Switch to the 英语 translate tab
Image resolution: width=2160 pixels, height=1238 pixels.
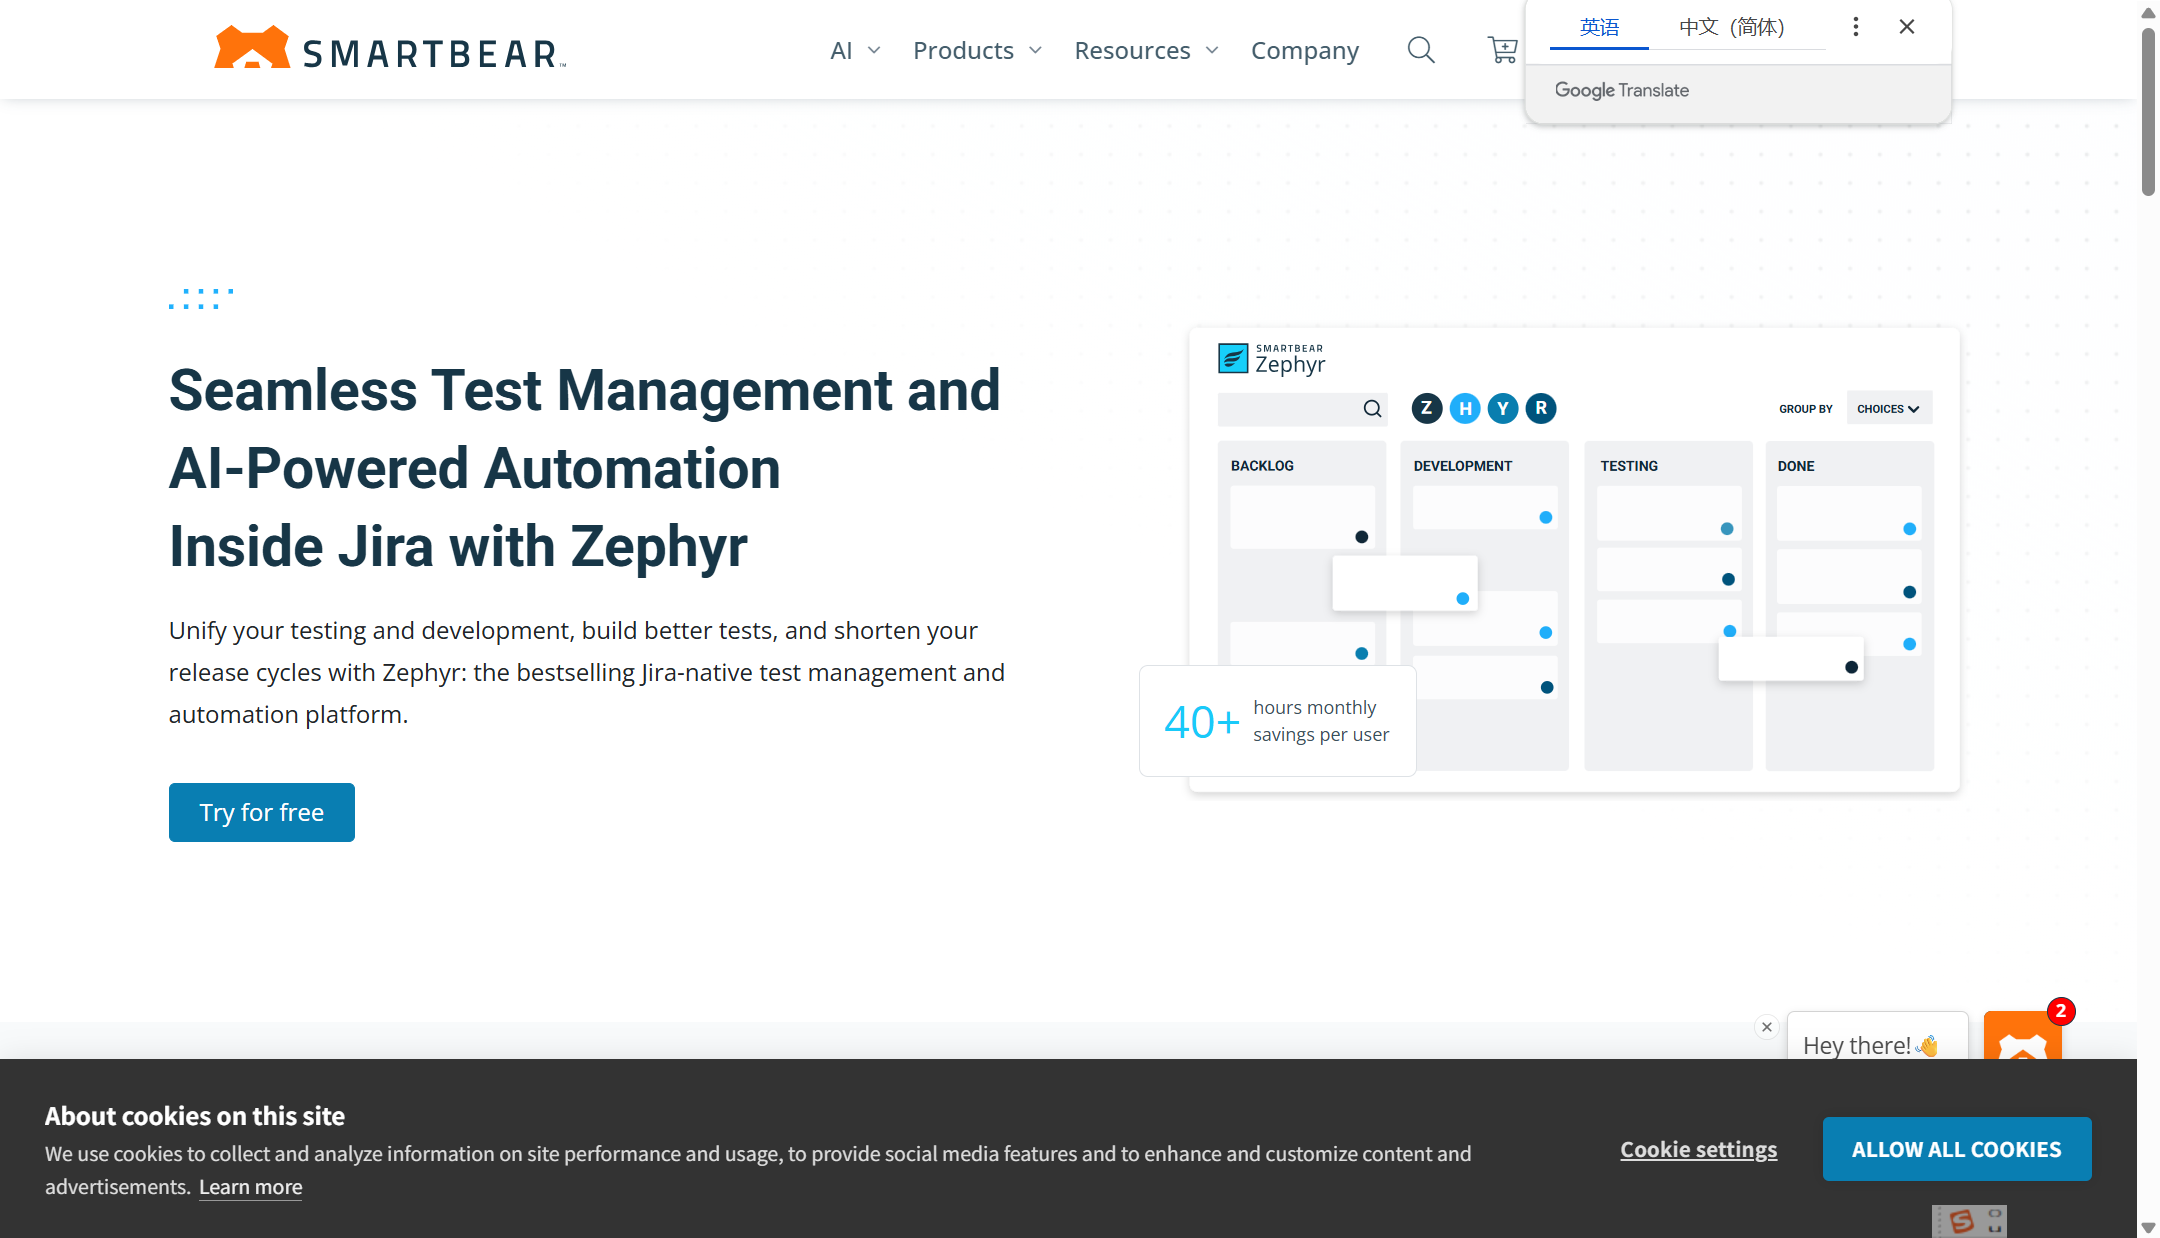tap(1599, 27)
